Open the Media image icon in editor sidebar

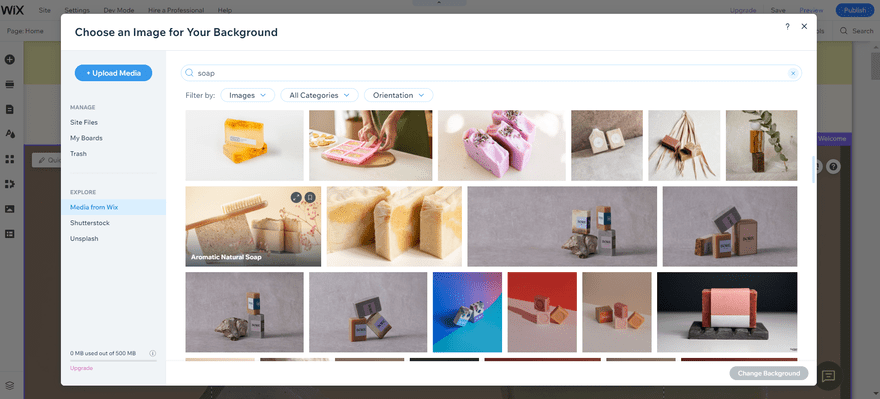10,209
